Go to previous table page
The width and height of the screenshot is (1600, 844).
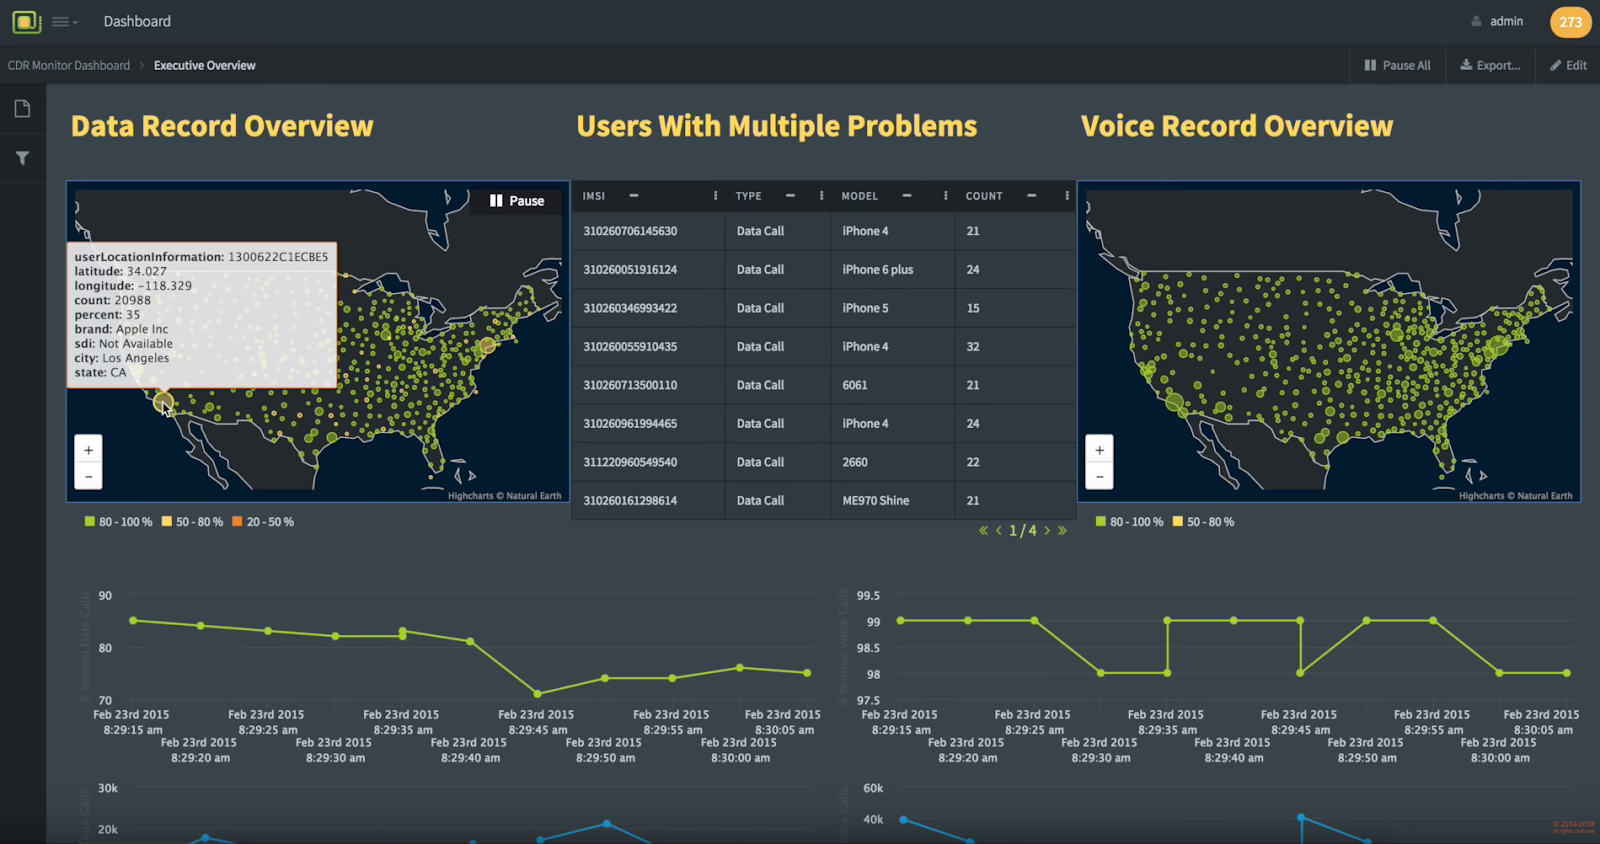[x=998, y=531]
